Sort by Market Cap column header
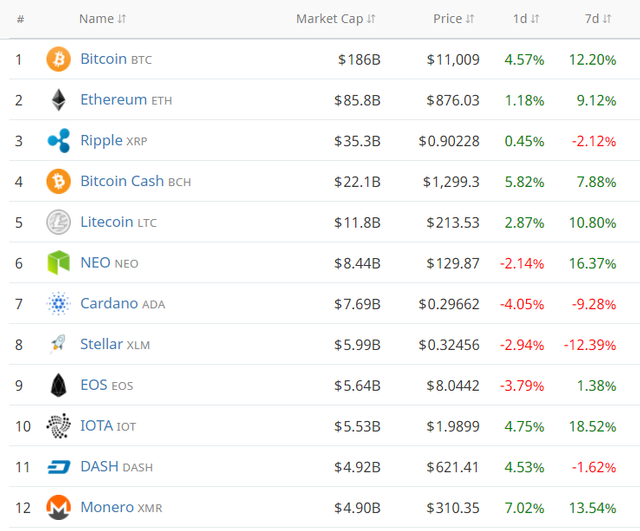 coord(335,19)
